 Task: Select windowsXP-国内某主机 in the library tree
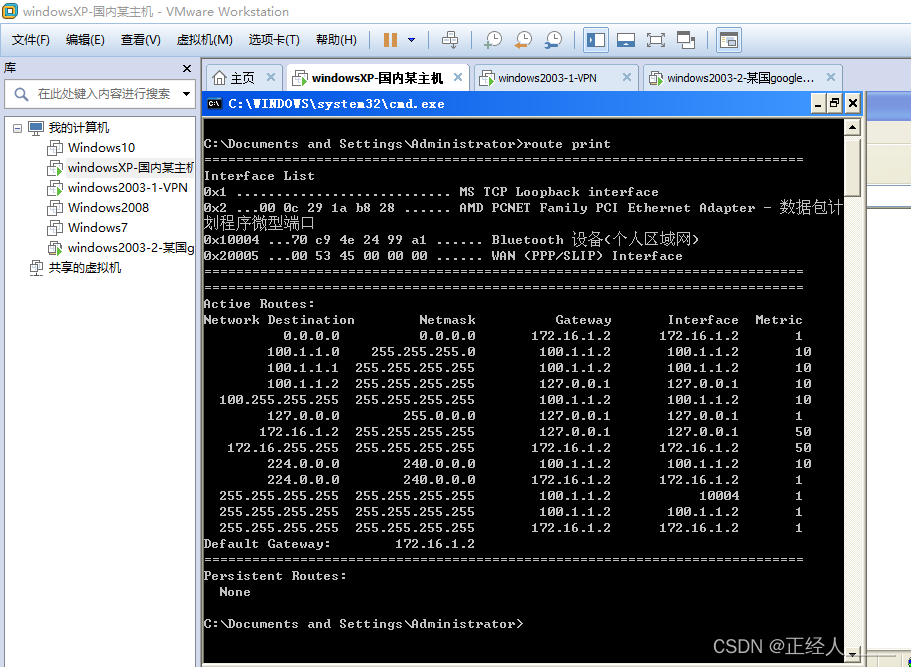pos(131,168)
